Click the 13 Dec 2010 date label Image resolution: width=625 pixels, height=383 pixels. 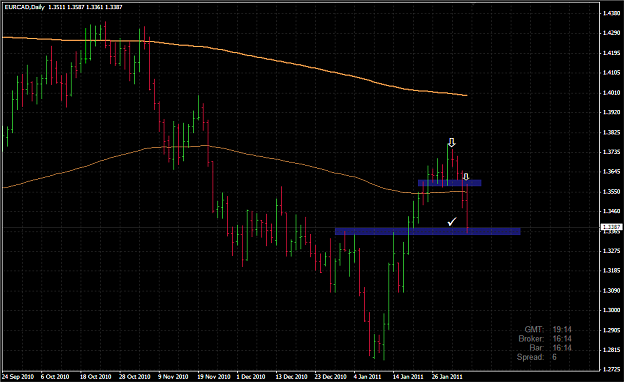(x=291, y=377)
